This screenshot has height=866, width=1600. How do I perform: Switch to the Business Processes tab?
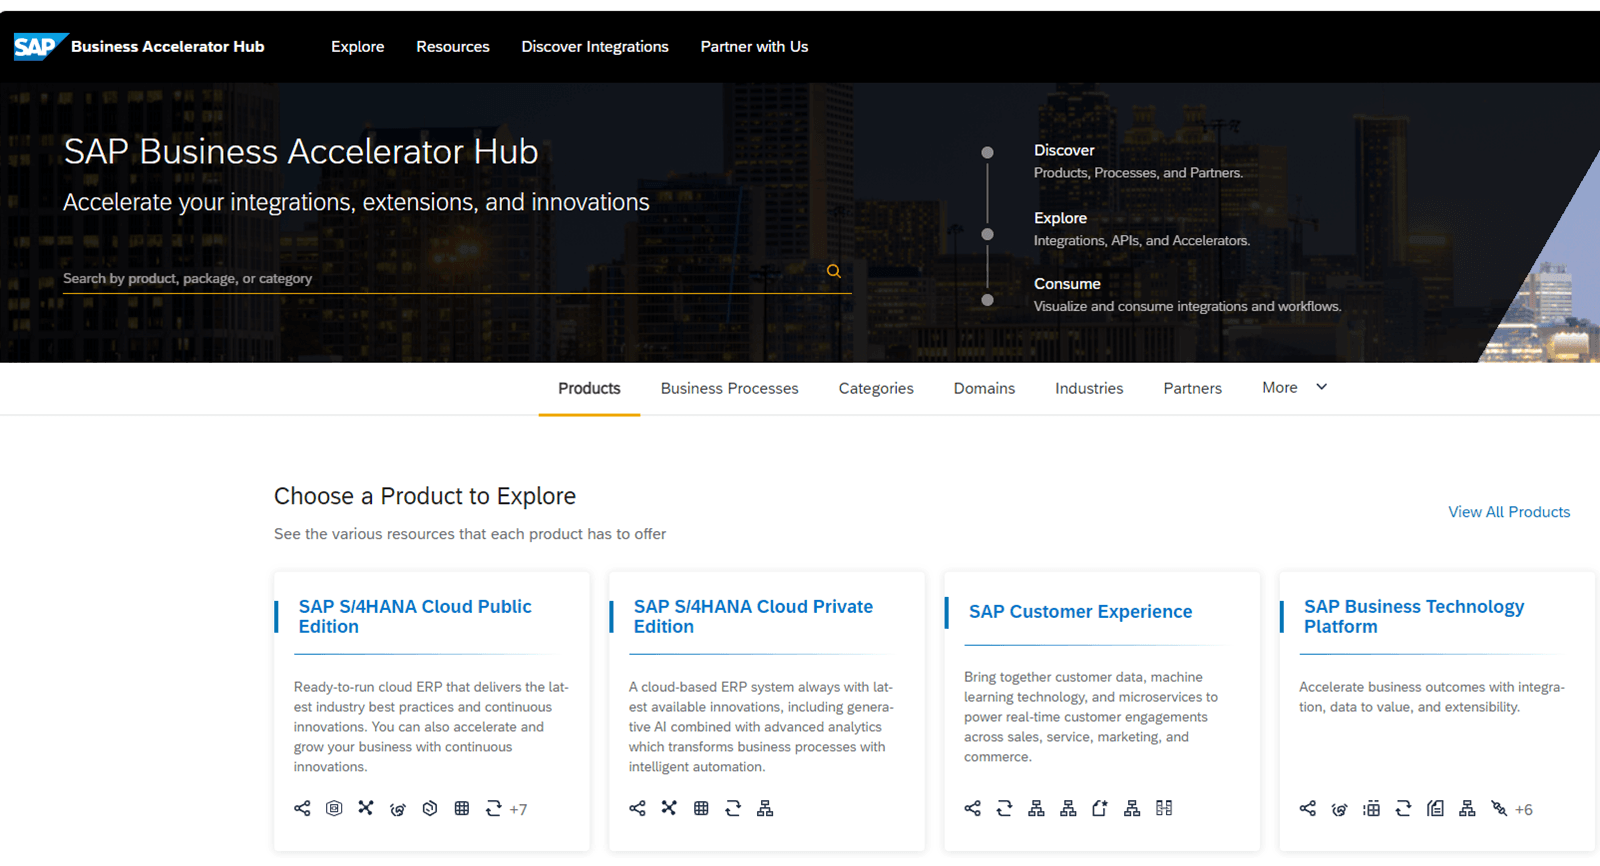[x=729, y=388]
